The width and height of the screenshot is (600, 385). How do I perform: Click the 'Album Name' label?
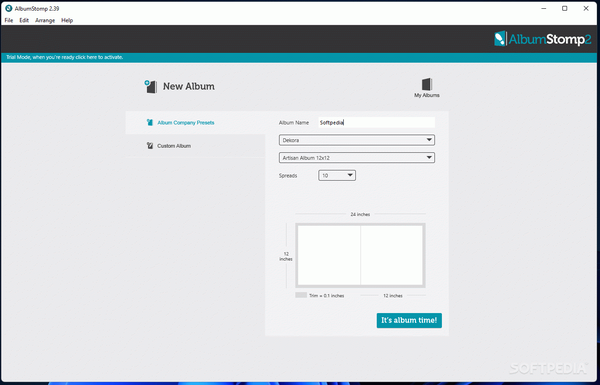coord(293,123)
